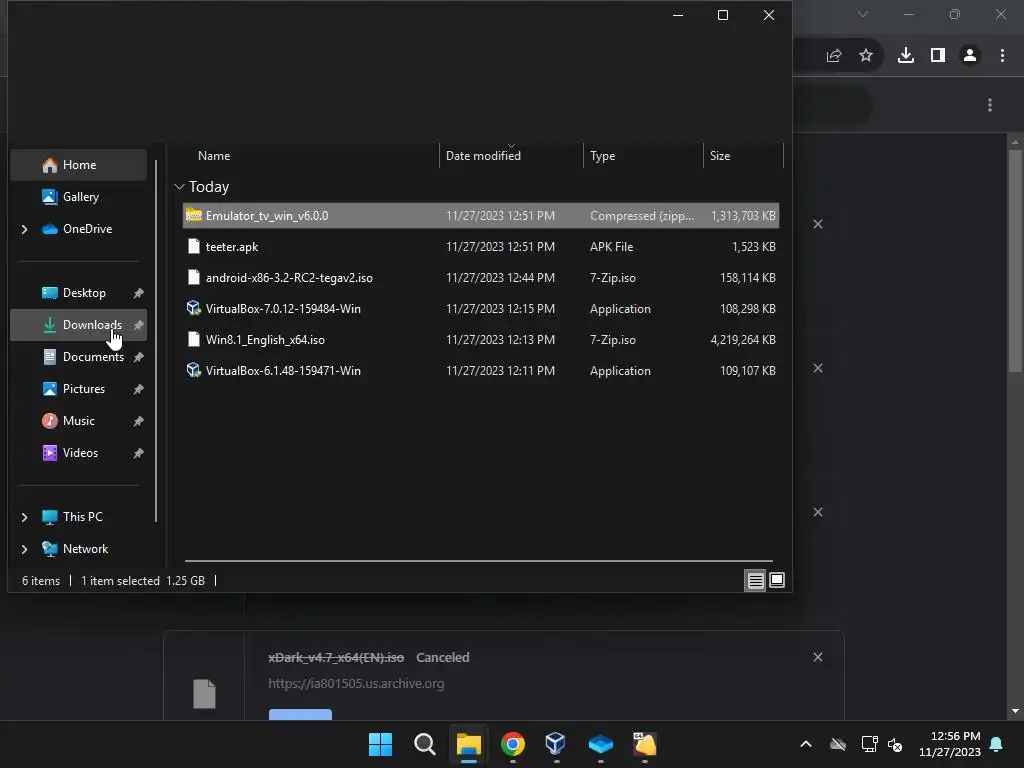Expand the OneDrive tree node
The width and height of the screenshot is (1024, 768).
click(x=24, y=229)
